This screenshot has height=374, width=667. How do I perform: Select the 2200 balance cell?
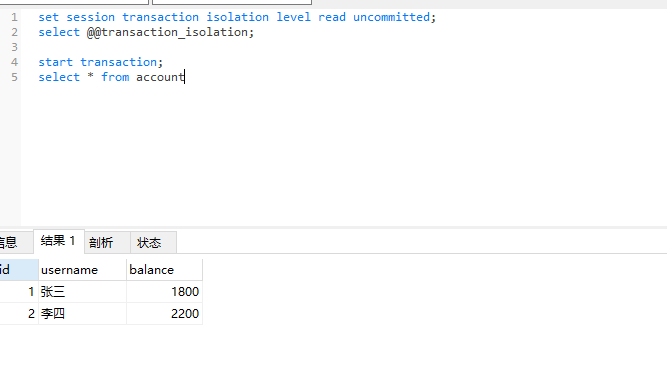click(x=164, y=314)
